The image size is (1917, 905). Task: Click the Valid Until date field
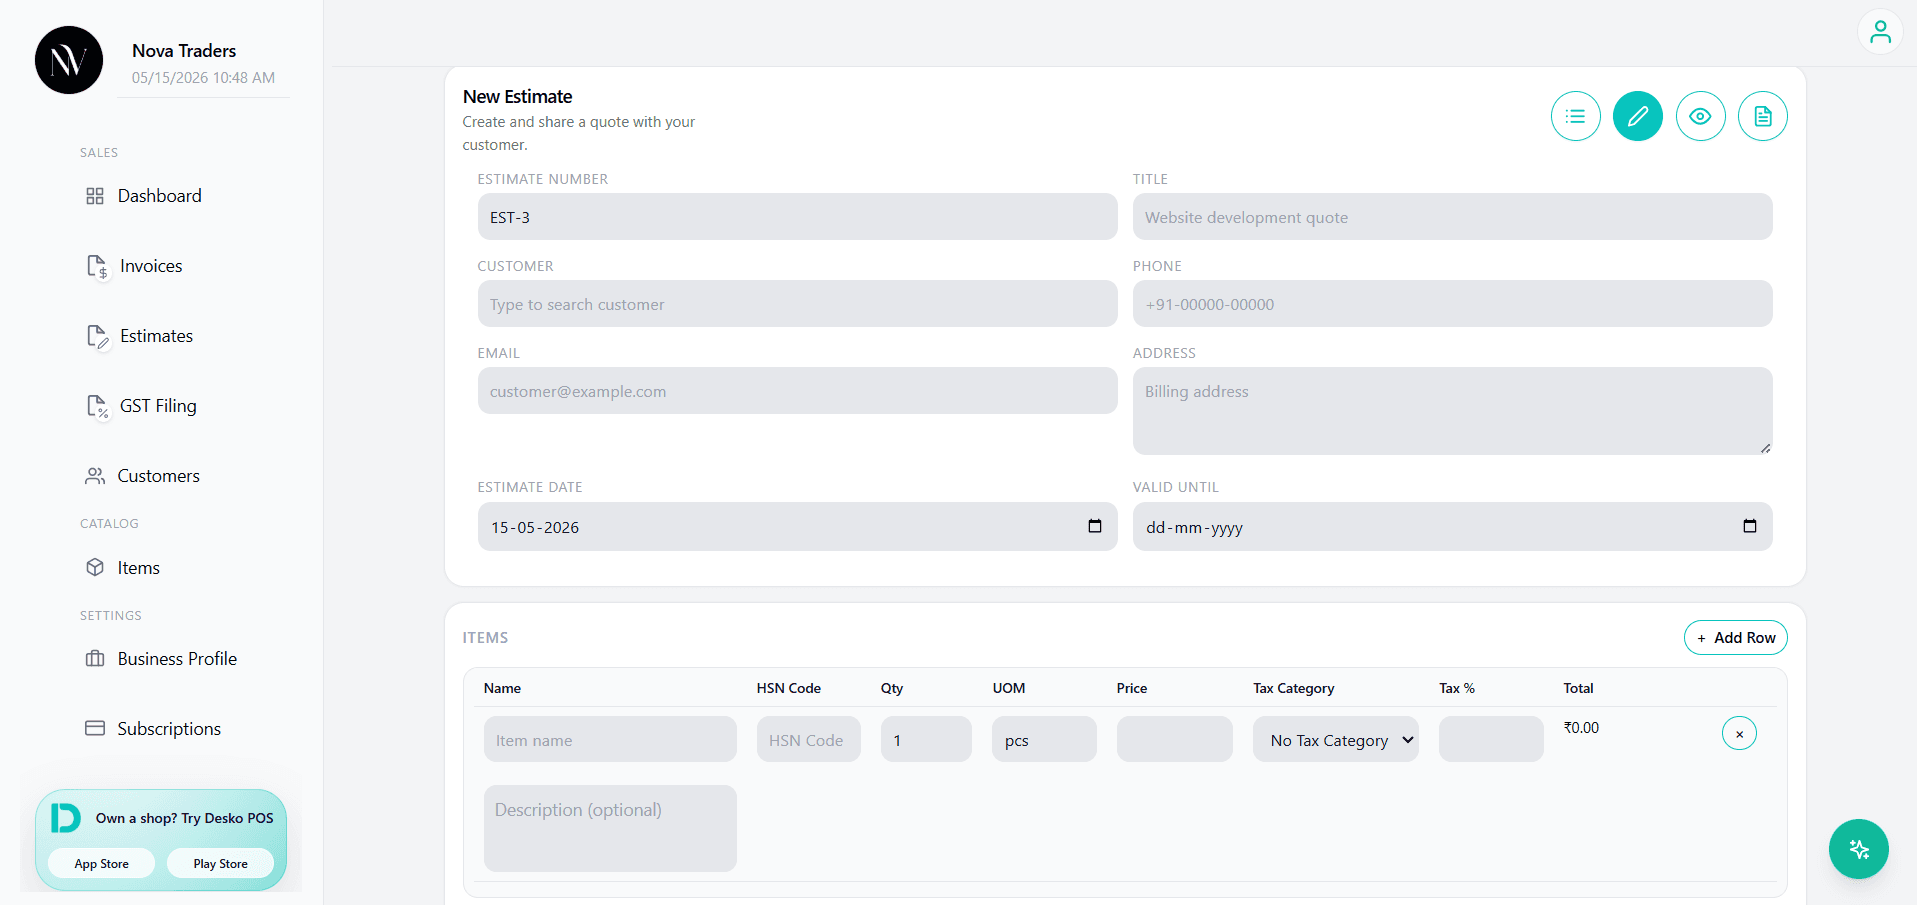click(1452, 527)
